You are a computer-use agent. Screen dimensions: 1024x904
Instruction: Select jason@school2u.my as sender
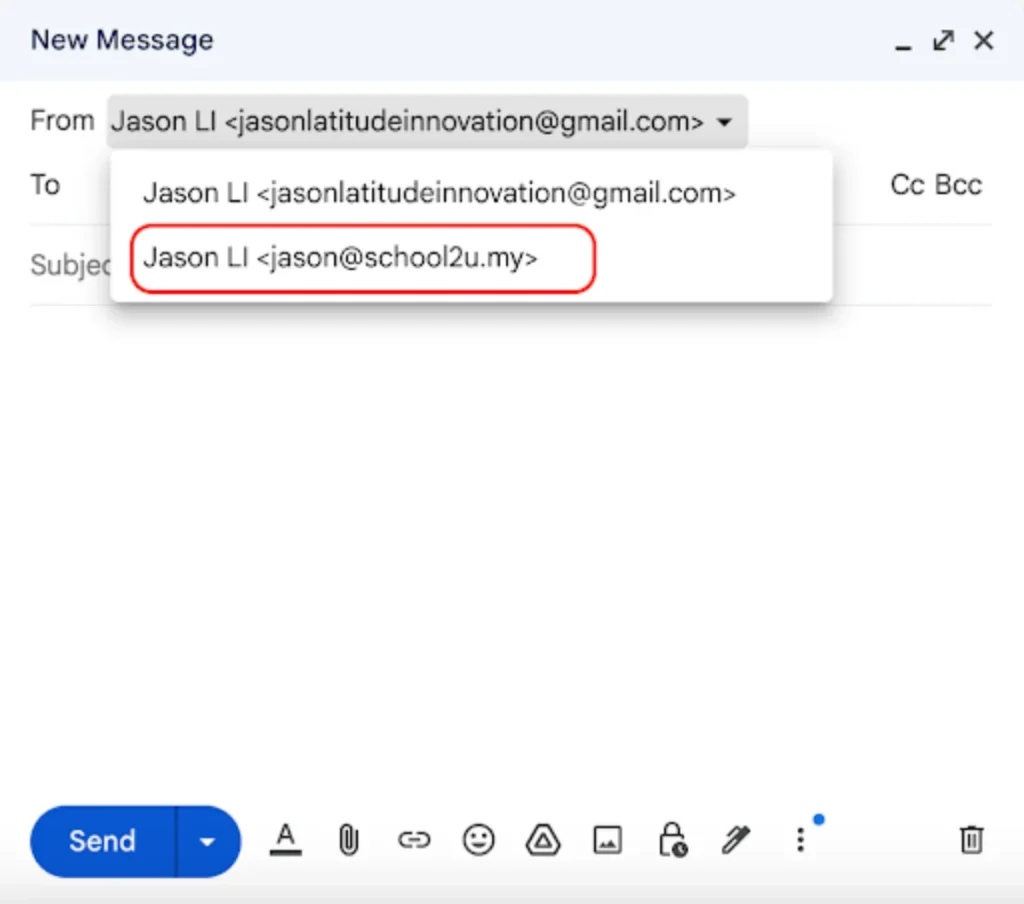coord(340,258)
